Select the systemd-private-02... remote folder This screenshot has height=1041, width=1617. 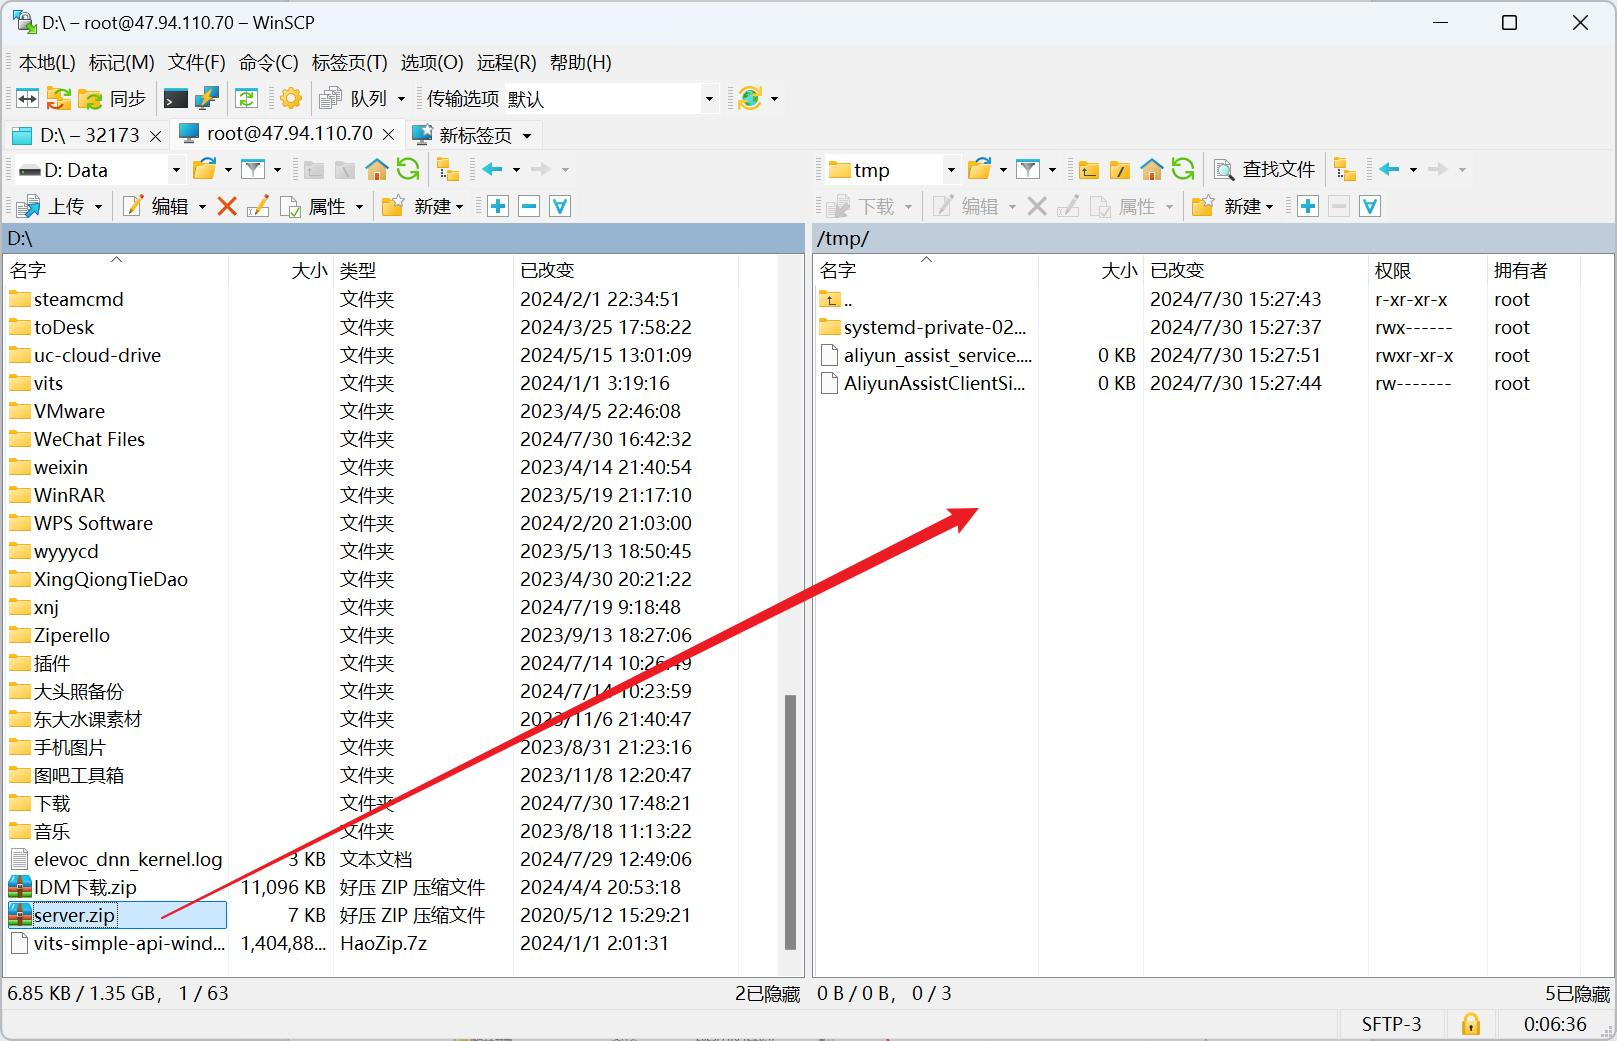(x=923, y=327)
